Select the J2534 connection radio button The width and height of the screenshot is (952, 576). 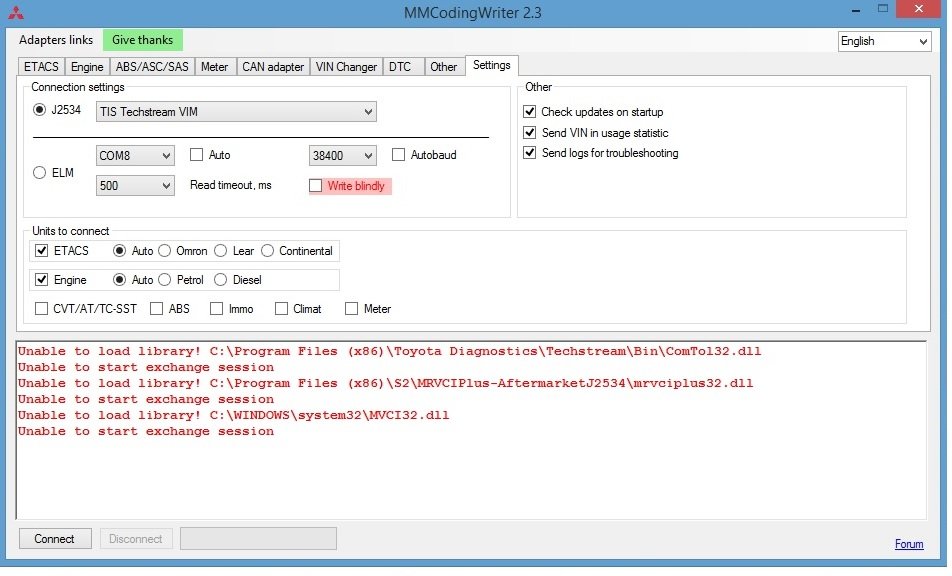tap(39, 110)
